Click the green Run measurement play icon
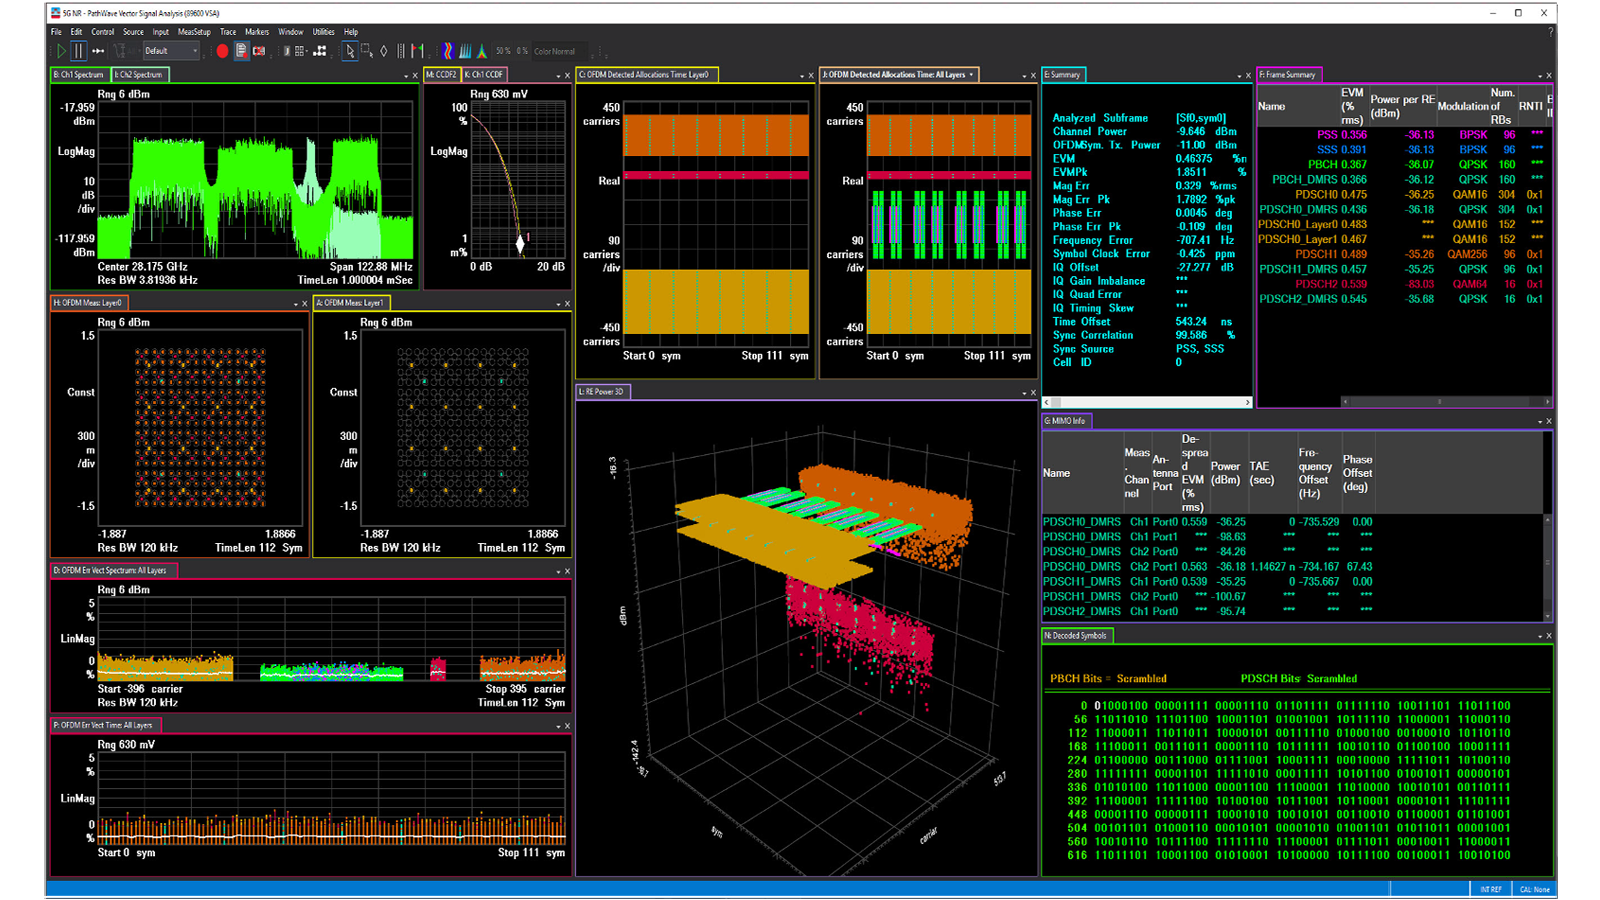1600x900 pixels. point(61,51)
